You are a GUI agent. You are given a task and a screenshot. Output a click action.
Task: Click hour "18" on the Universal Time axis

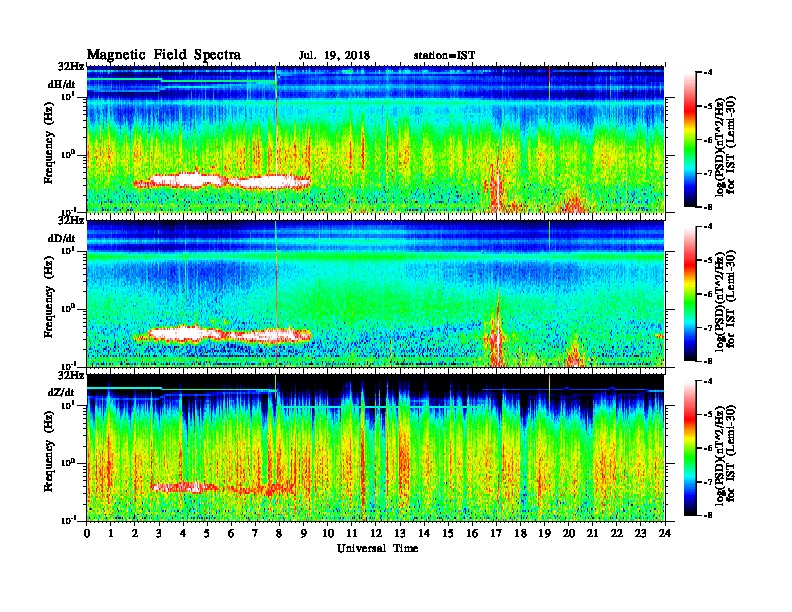[520, 534]
